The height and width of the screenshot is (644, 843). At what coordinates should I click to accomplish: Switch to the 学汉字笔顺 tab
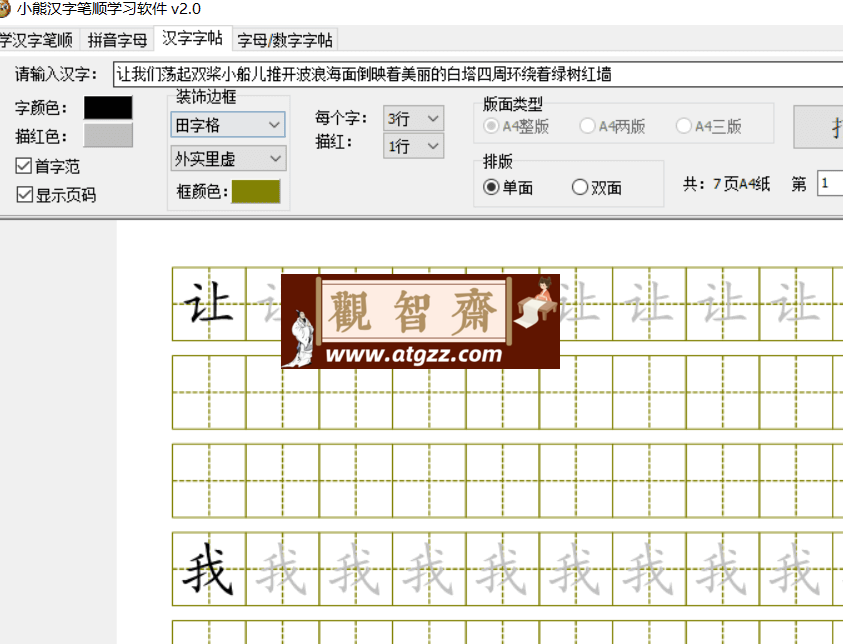38,40
